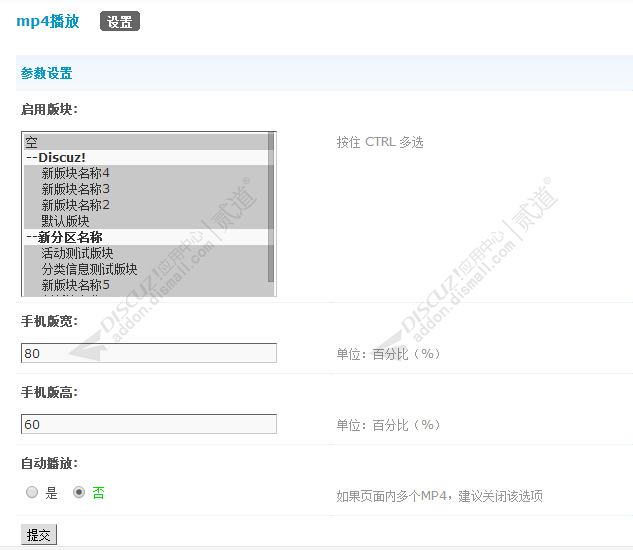Select 新版块名称5 in the list
The image size is (633, 550).
pos(145,285)
